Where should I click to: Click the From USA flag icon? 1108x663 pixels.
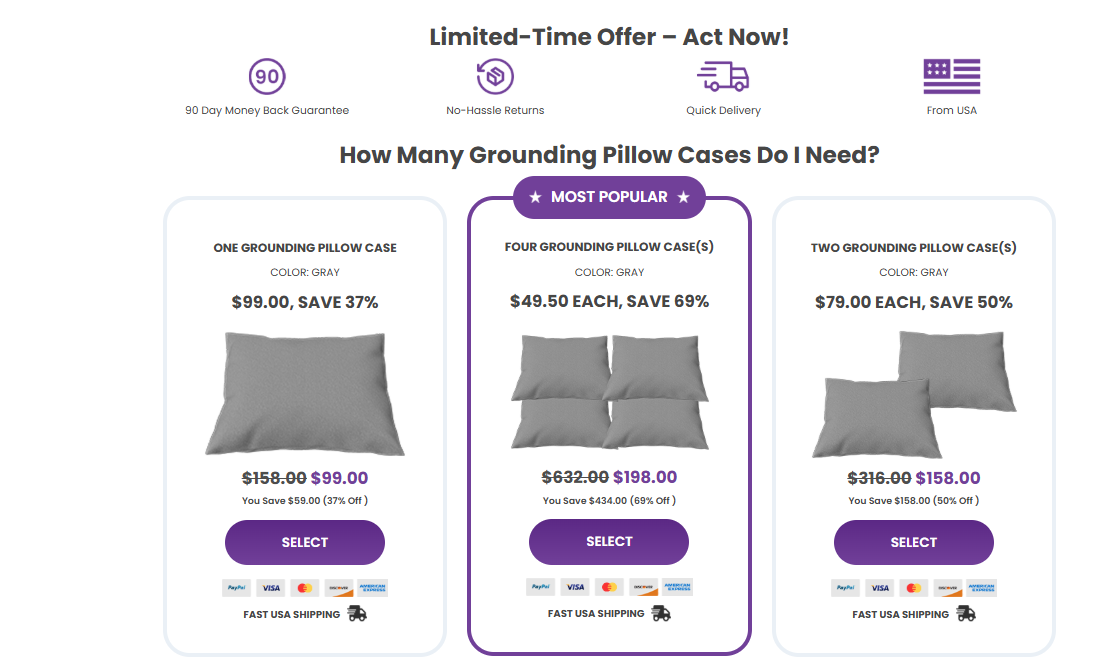[951, 77]
